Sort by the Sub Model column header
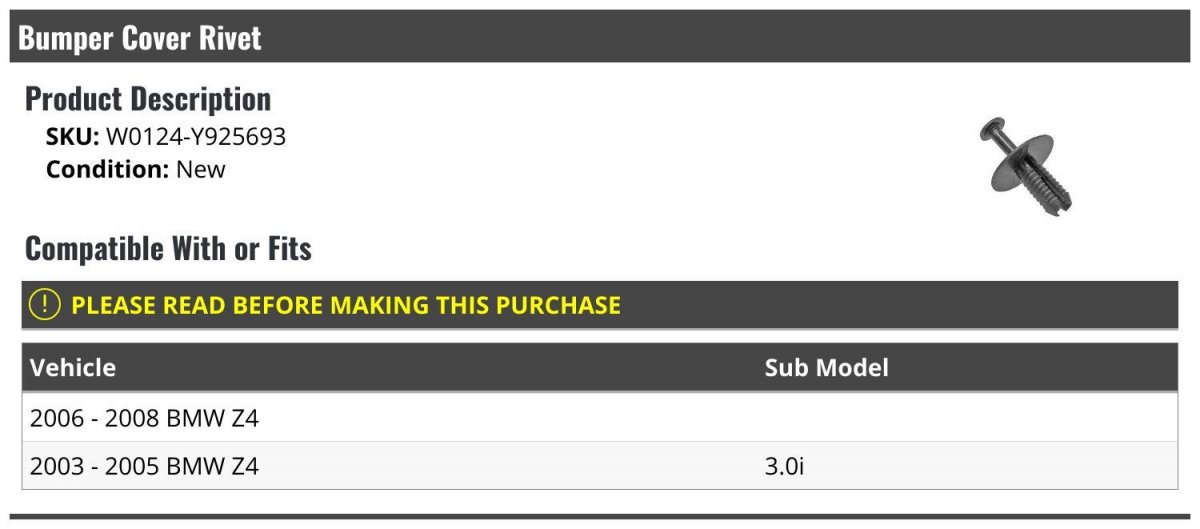This screenshot has width=1200, height=529. (x=826, y=367)
